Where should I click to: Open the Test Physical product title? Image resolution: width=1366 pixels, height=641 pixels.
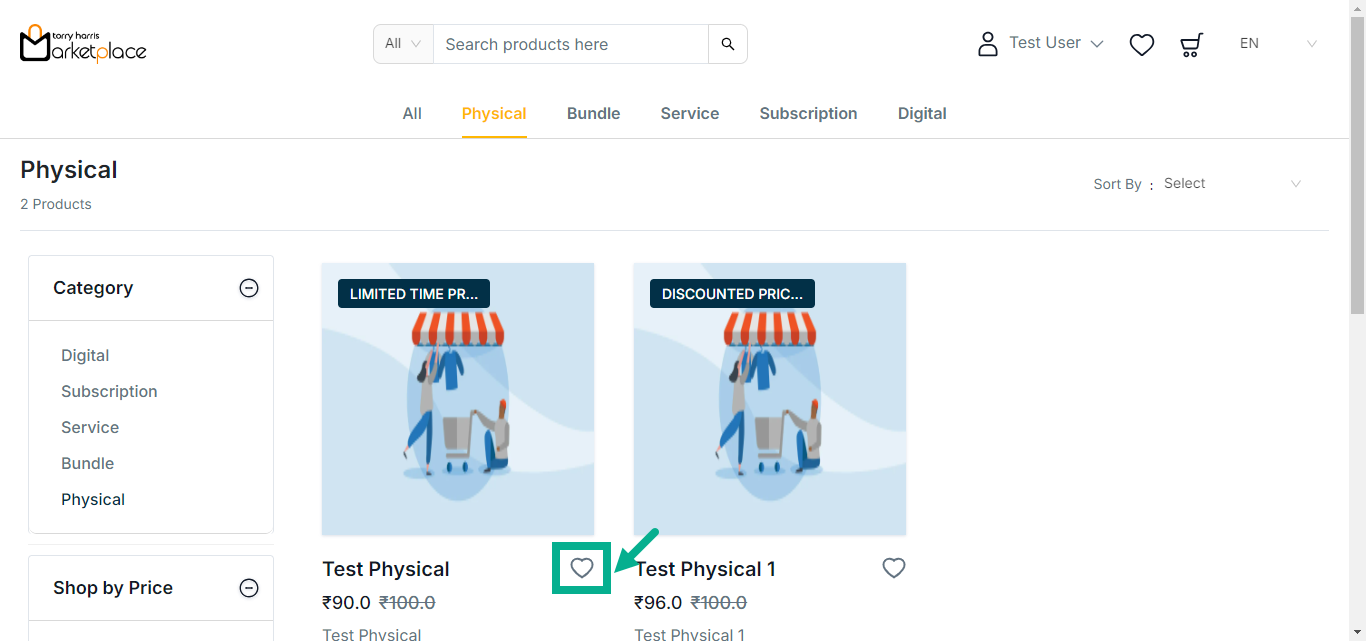tap(386, 569)
